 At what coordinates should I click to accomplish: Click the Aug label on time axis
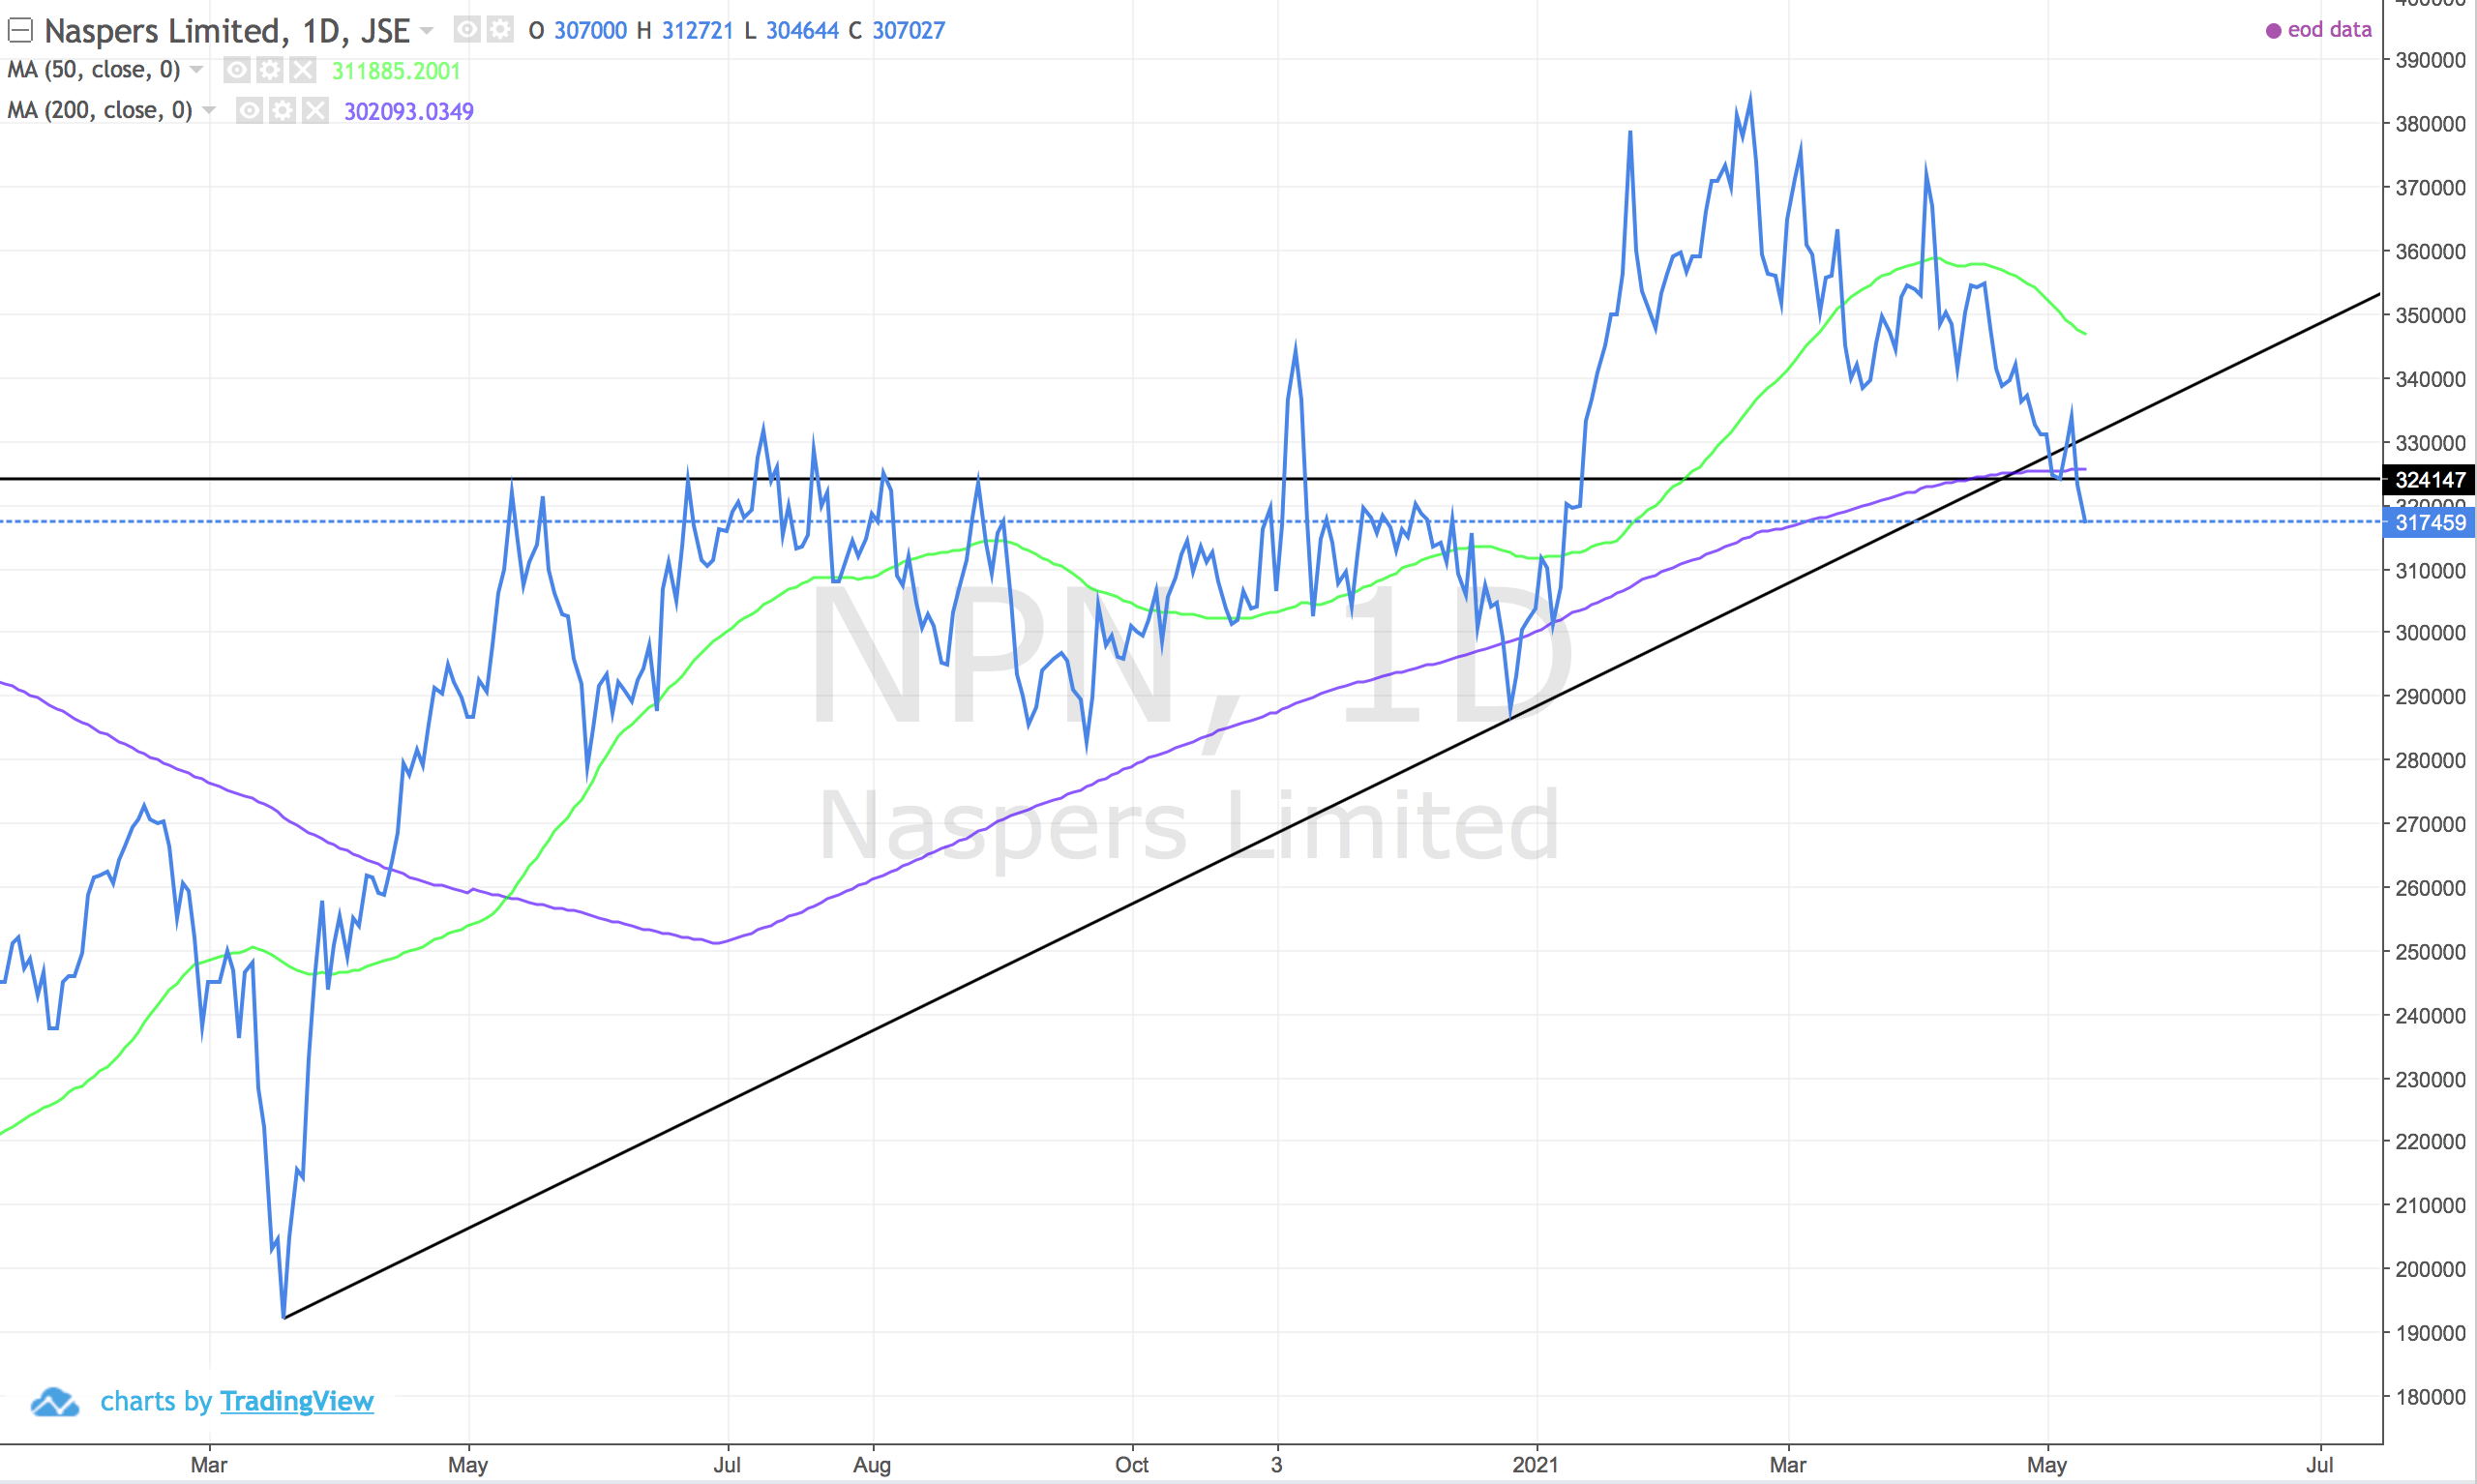click(872, 1465)
